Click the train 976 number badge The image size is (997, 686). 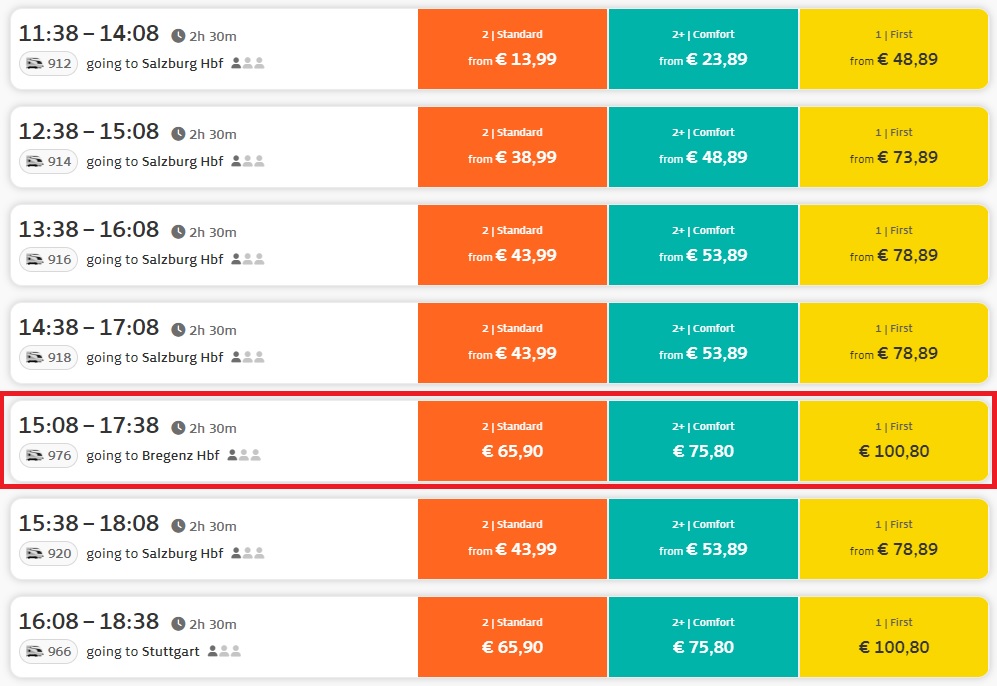tap(48, 455)
